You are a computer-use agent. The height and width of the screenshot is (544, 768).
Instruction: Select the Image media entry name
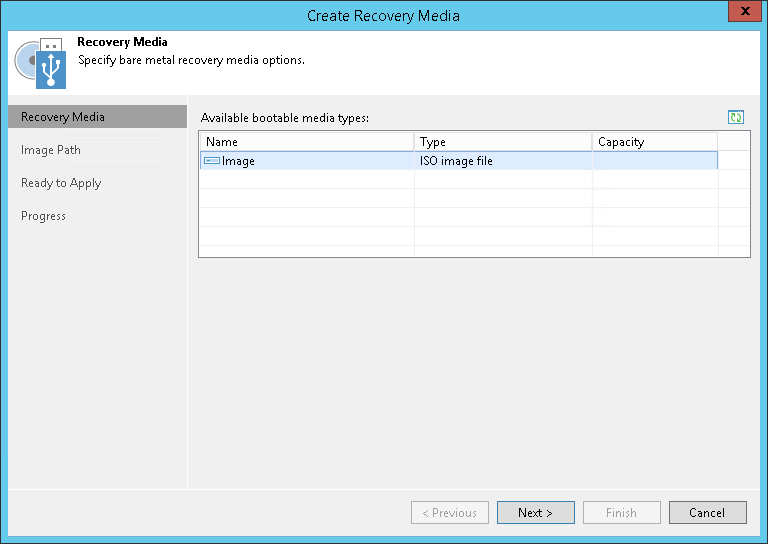click(x=238, y=161)
